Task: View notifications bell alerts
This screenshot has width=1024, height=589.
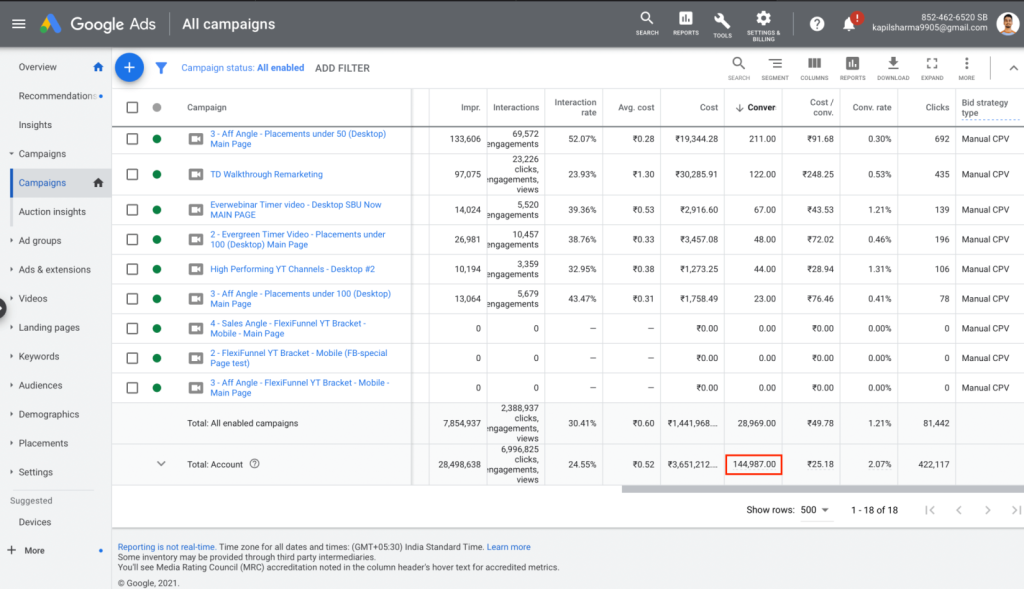Action: click(x=849, y=24)
